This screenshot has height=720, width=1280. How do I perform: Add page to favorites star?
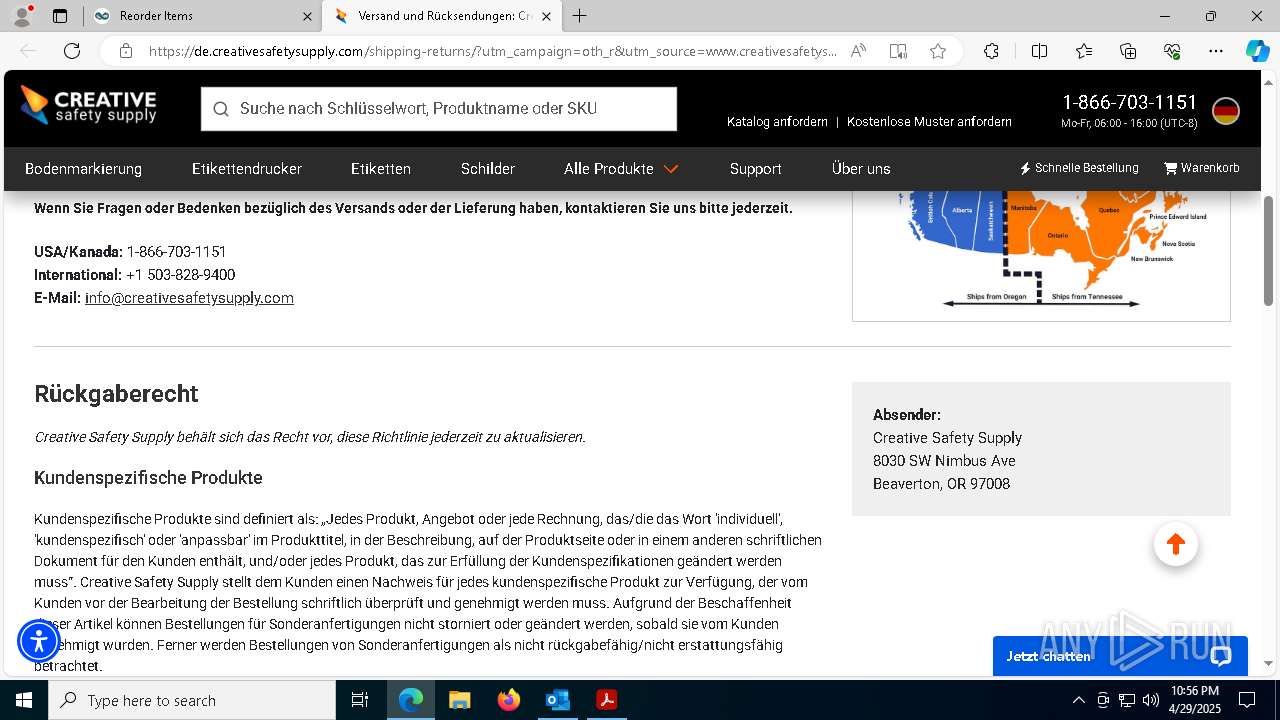click(x=937, y=51)
